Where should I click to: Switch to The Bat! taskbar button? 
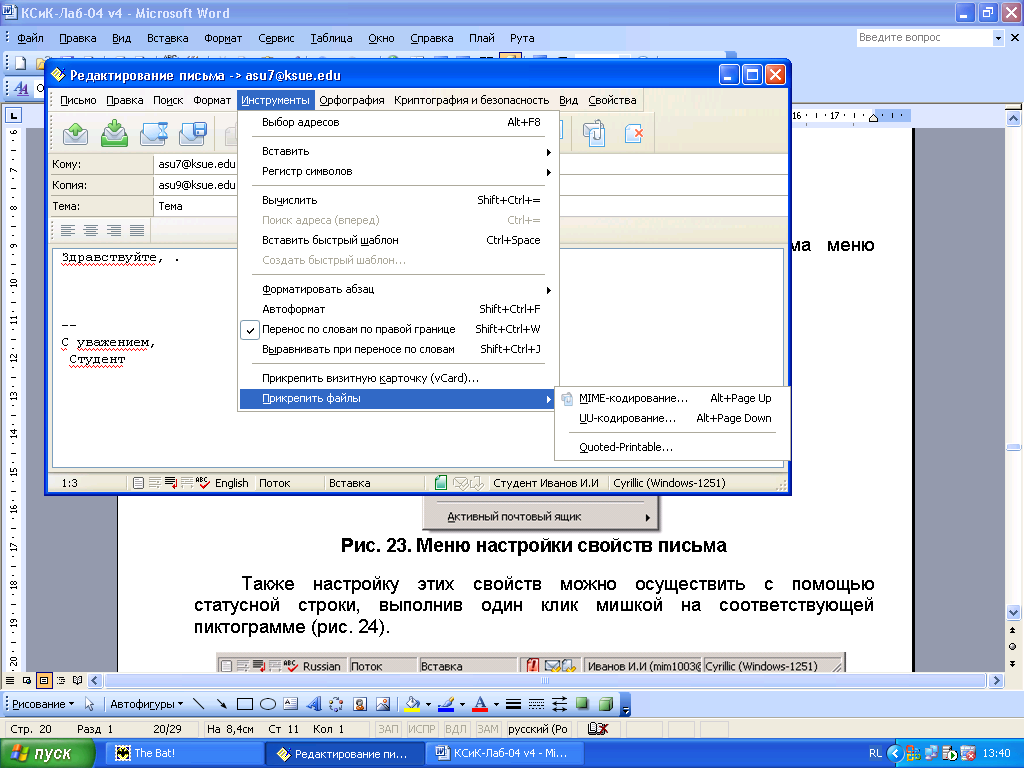pyautogui.click(x=183, y=754)
